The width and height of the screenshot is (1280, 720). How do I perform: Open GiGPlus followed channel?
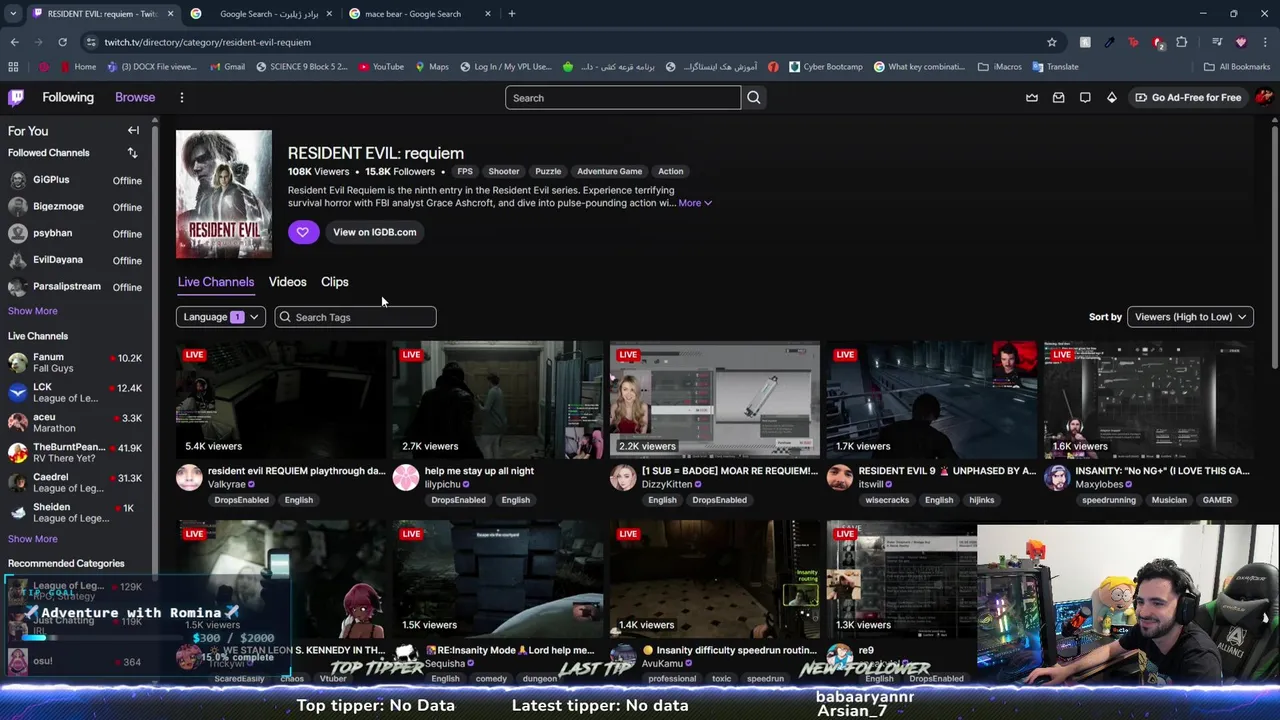pyautogui.click(x=75, y=180)
